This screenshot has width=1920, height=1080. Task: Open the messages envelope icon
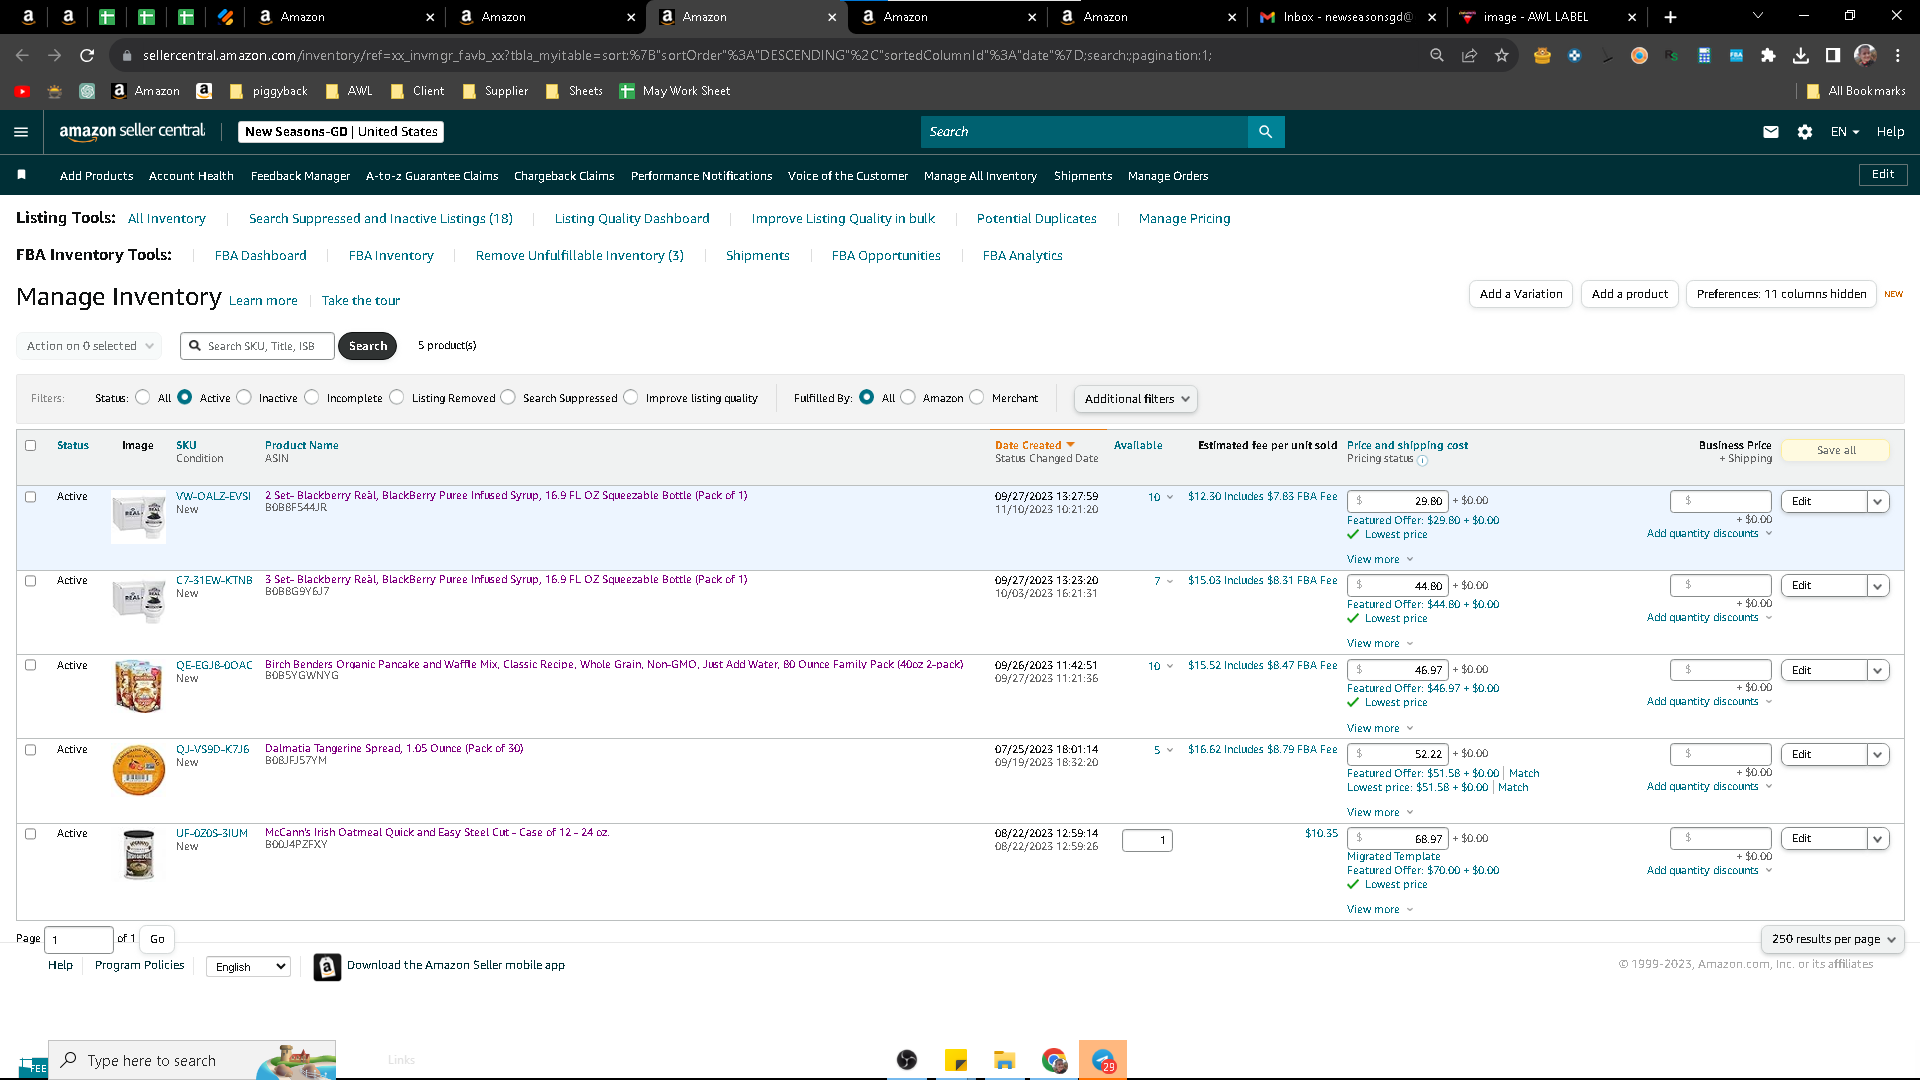coord(1771,132)
